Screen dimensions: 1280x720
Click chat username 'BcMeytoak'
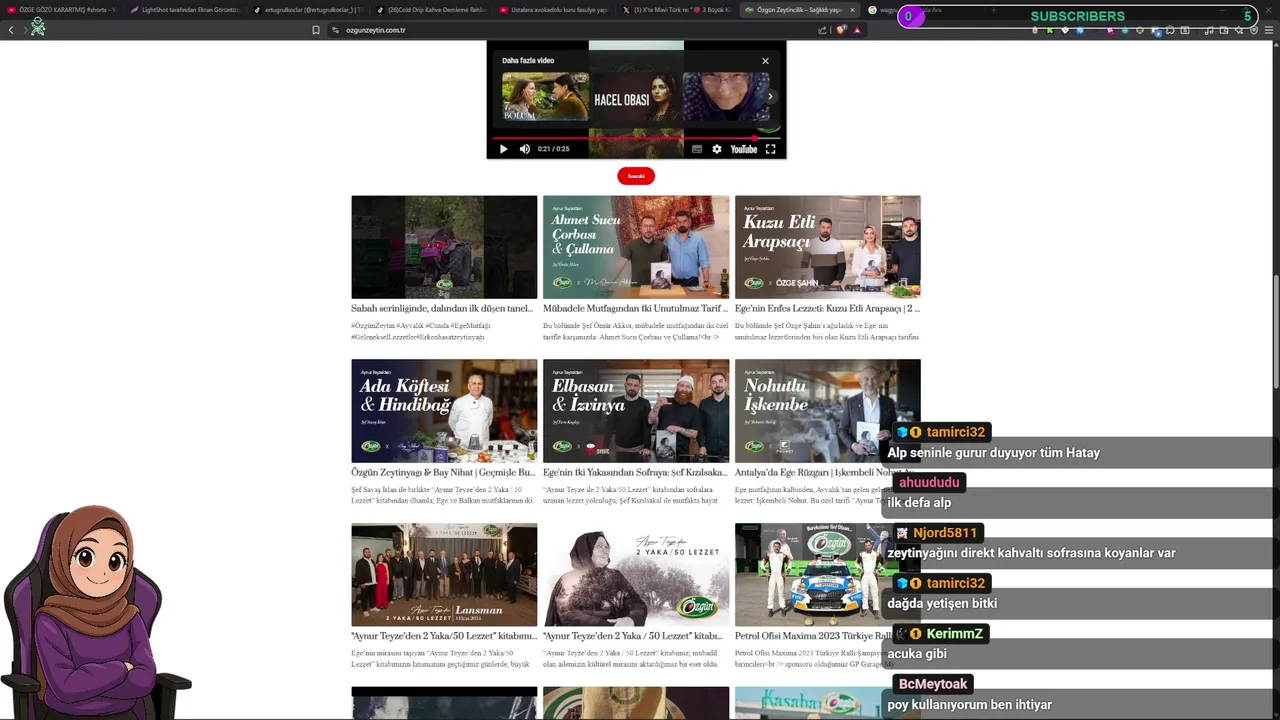click(933, 684)
